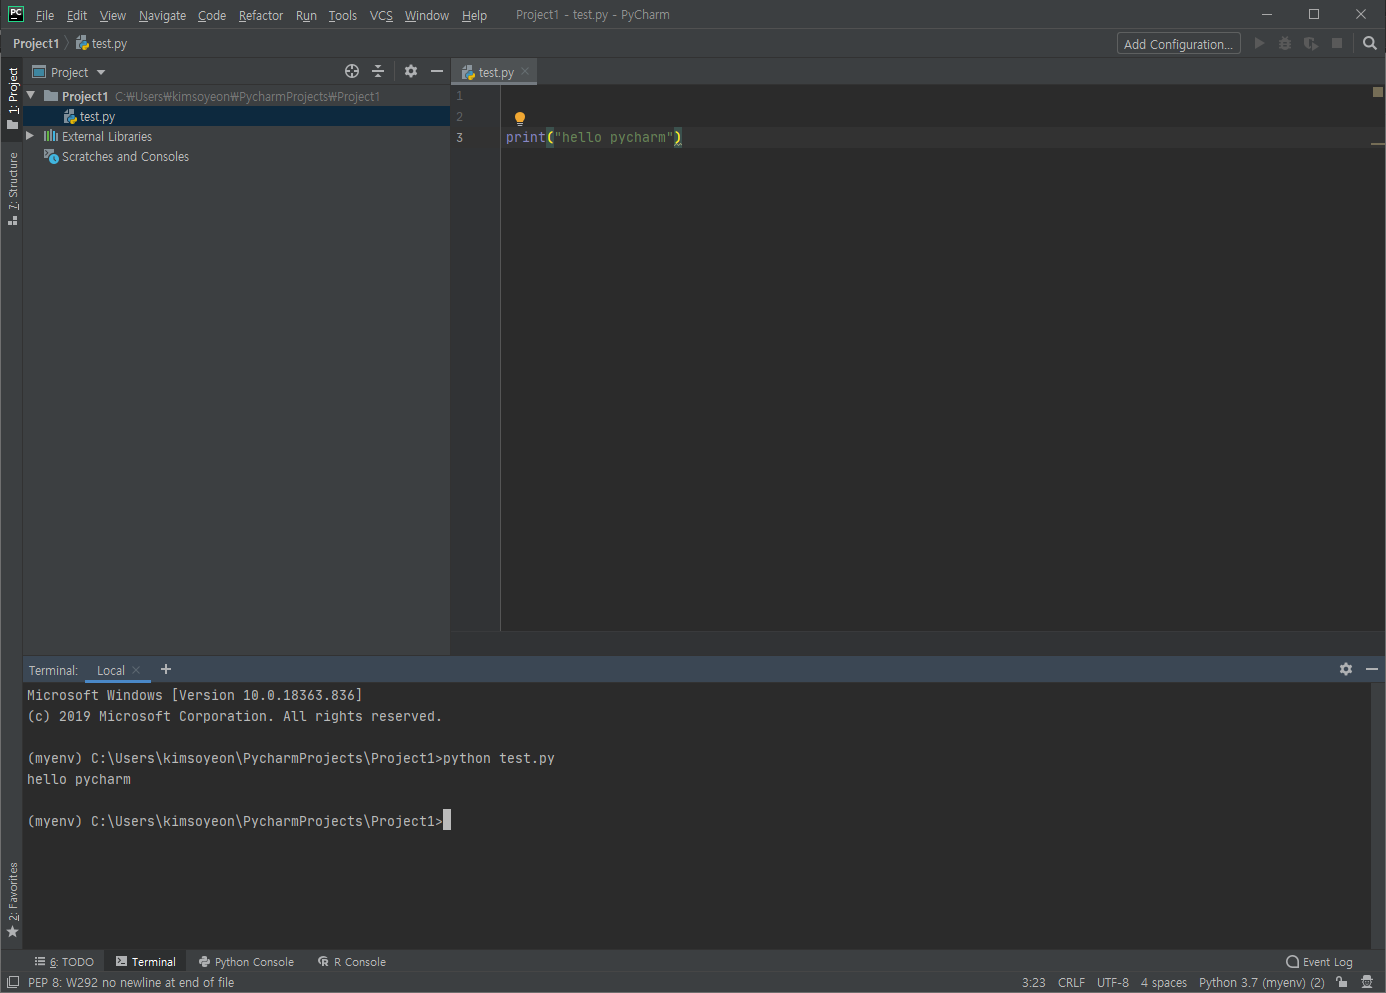Image resolution: width=1386 pixels, height=993 pixels.
Task: Open the Tools menu
Action: pos(343,15)
